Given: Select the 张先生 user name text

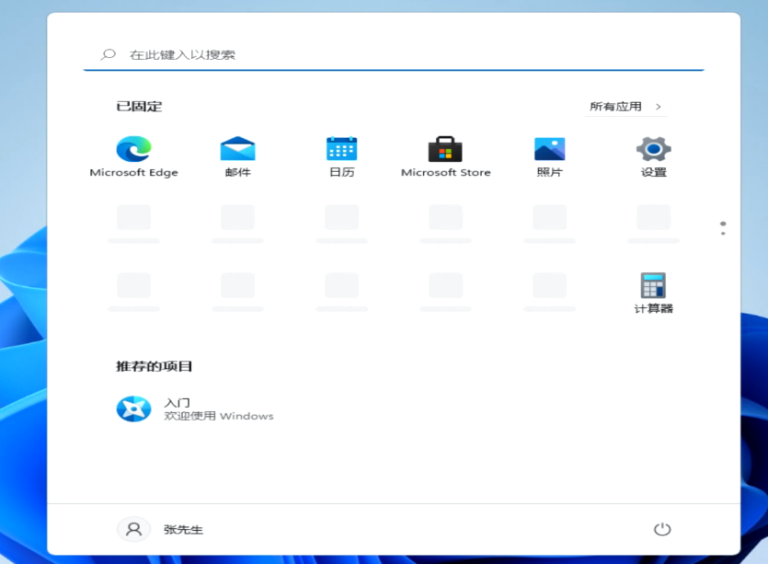Looking at the screenshot, I should 183,530.
